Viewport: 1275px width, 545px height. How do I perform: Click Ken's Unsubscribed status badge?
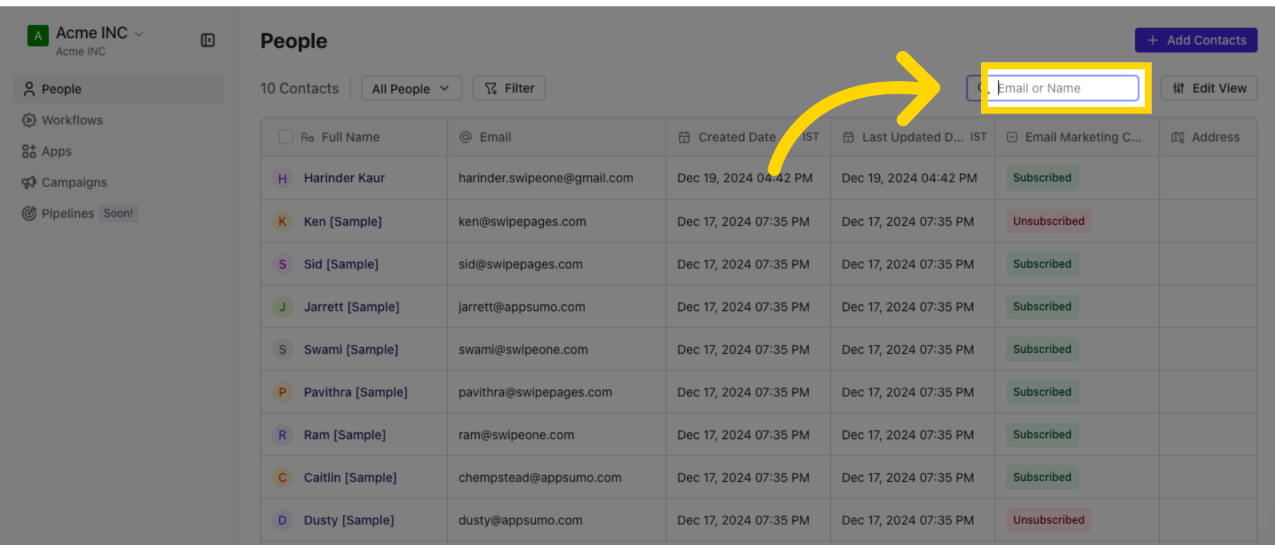(1048, 221)
